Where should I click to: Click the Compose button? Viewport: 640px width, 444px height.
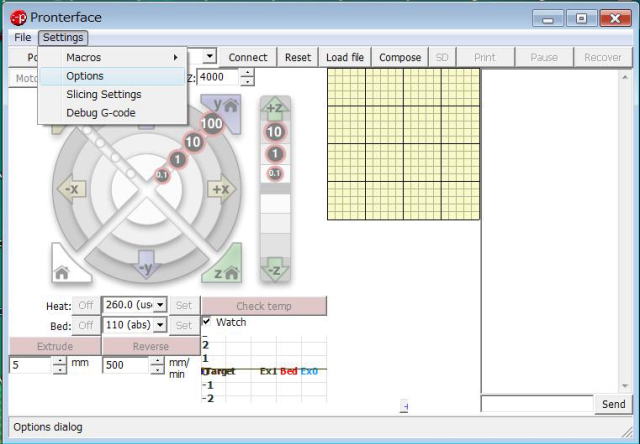click(x=400, y=58)
